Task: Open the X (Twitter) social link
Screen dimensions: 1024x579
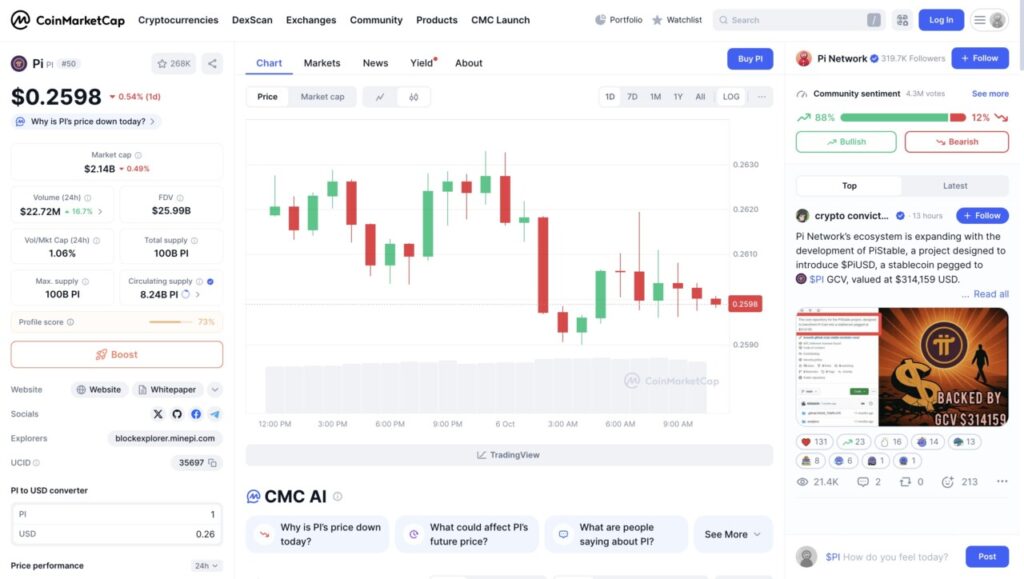Action: pyautogui.click(x=158, y=414)
